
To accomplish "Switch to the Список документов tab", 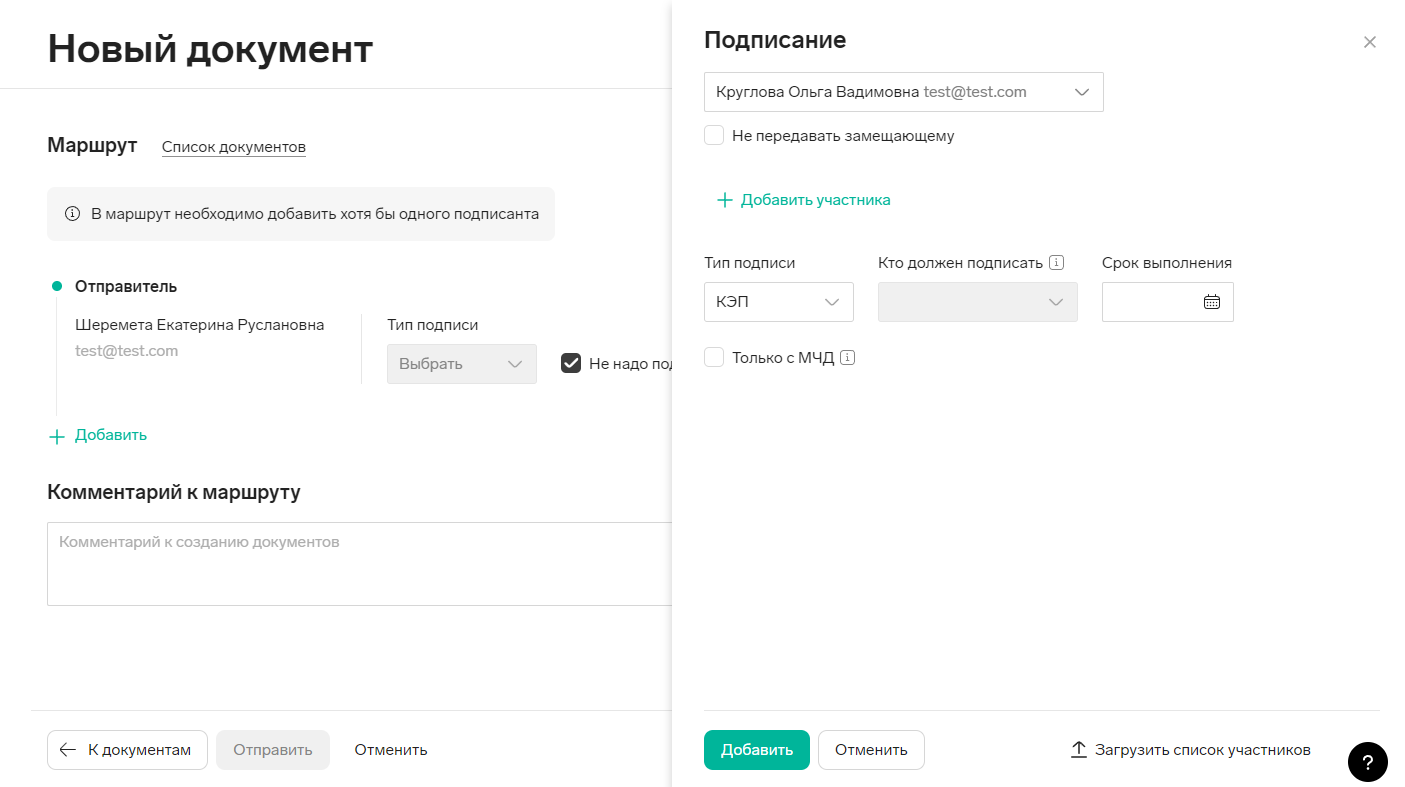I will tap(234, 147).
